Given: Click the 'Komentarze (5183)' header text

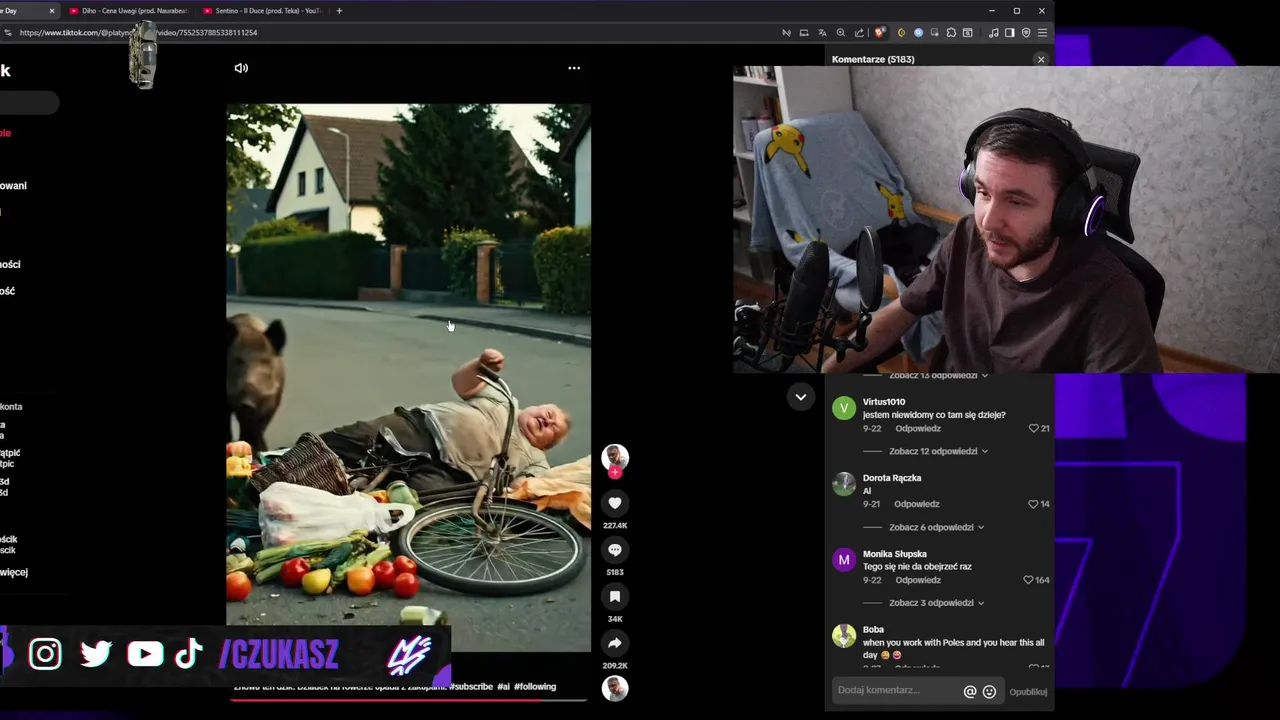Looking at the screenshot, I should [873, 59].
